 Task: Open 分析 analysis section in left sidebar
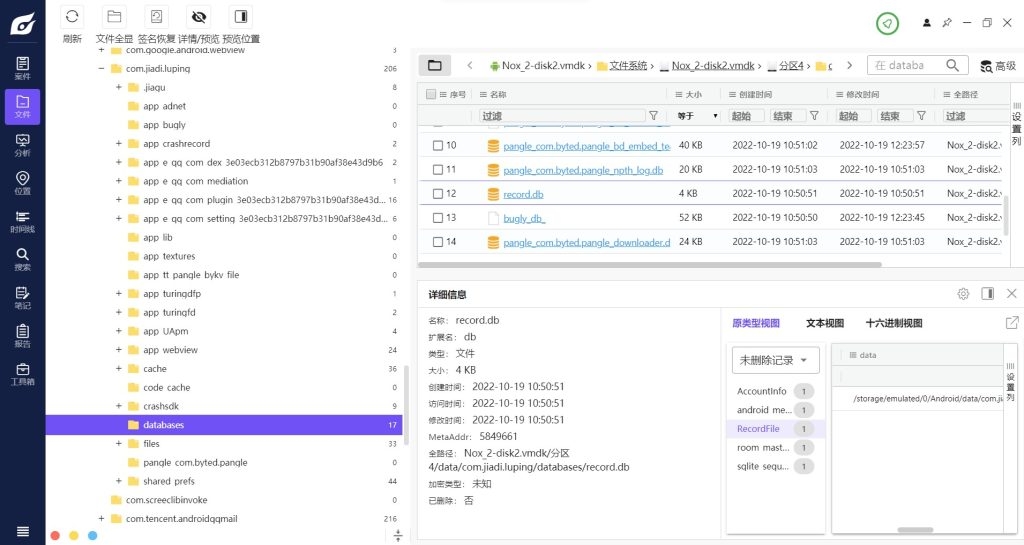22,144
